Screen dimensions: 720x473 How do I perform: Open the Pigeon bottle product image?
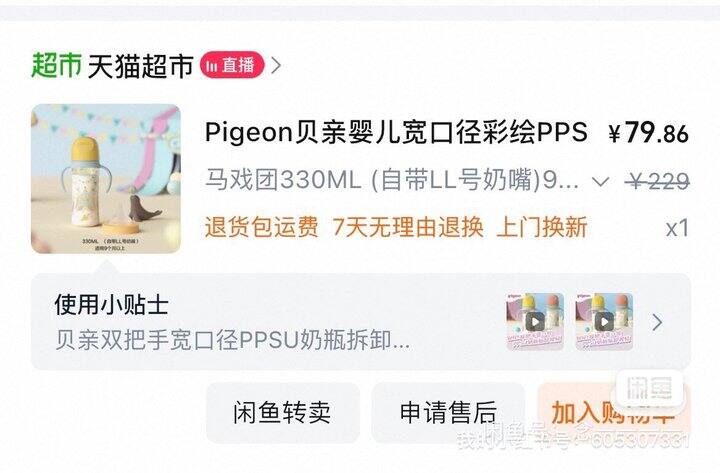106,179
